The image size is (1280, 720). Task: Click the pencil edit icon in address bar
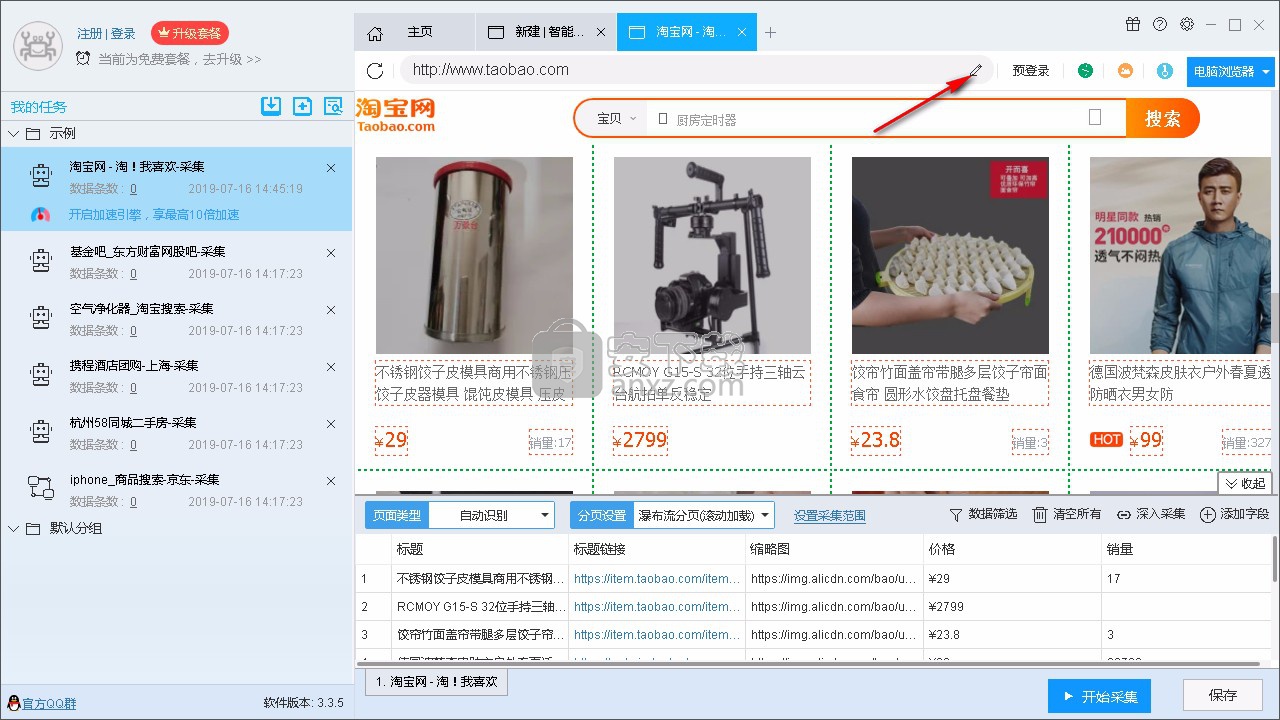(976, 70)
